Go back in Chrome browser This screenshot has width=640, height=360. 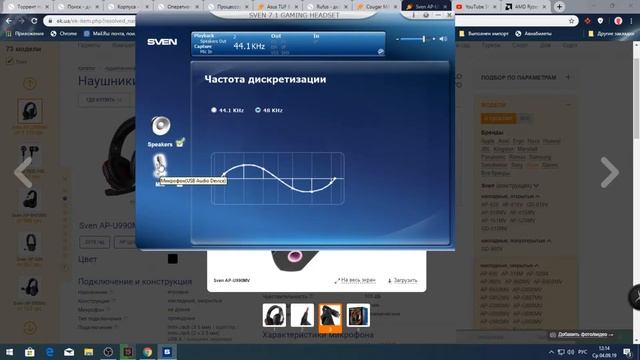pos(9,21)
